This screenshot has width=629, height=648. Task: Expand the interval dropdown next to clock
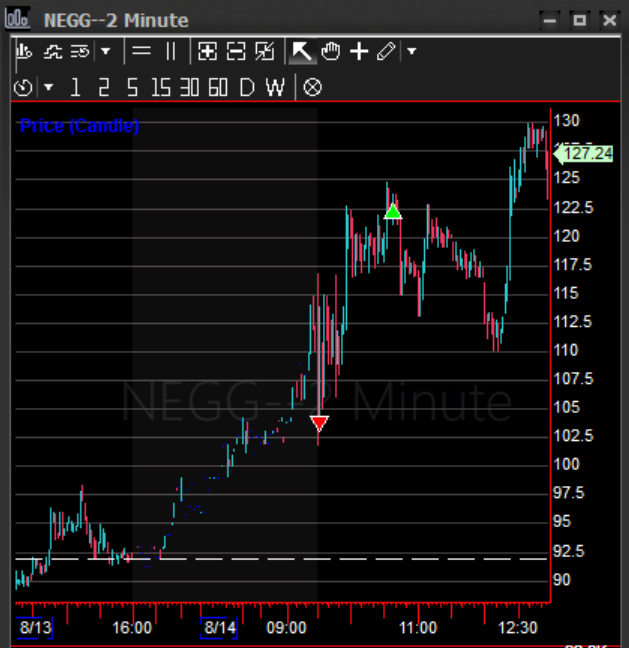(x=48, y=88)
